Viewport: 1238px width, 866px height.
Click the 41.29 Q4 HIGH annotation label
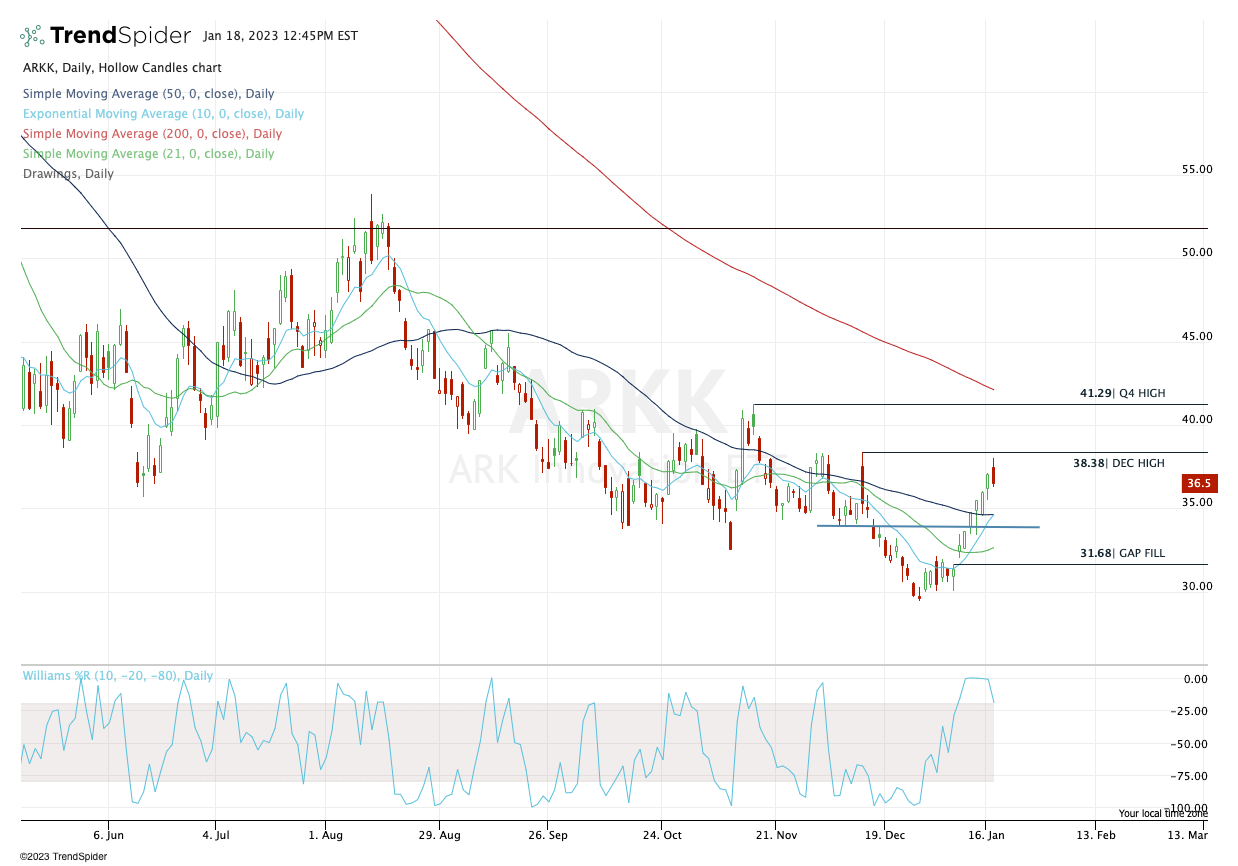1122,394
